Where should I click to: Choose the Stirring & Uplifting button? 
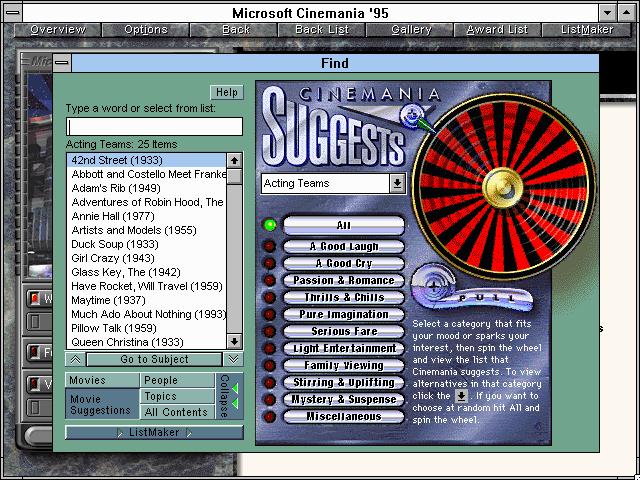[x=344, y=382]
